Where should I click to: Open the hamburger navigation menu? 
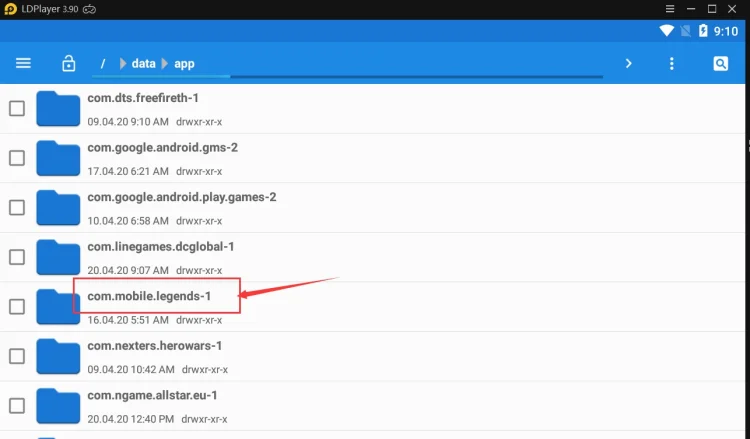click(x=23, y=63)
